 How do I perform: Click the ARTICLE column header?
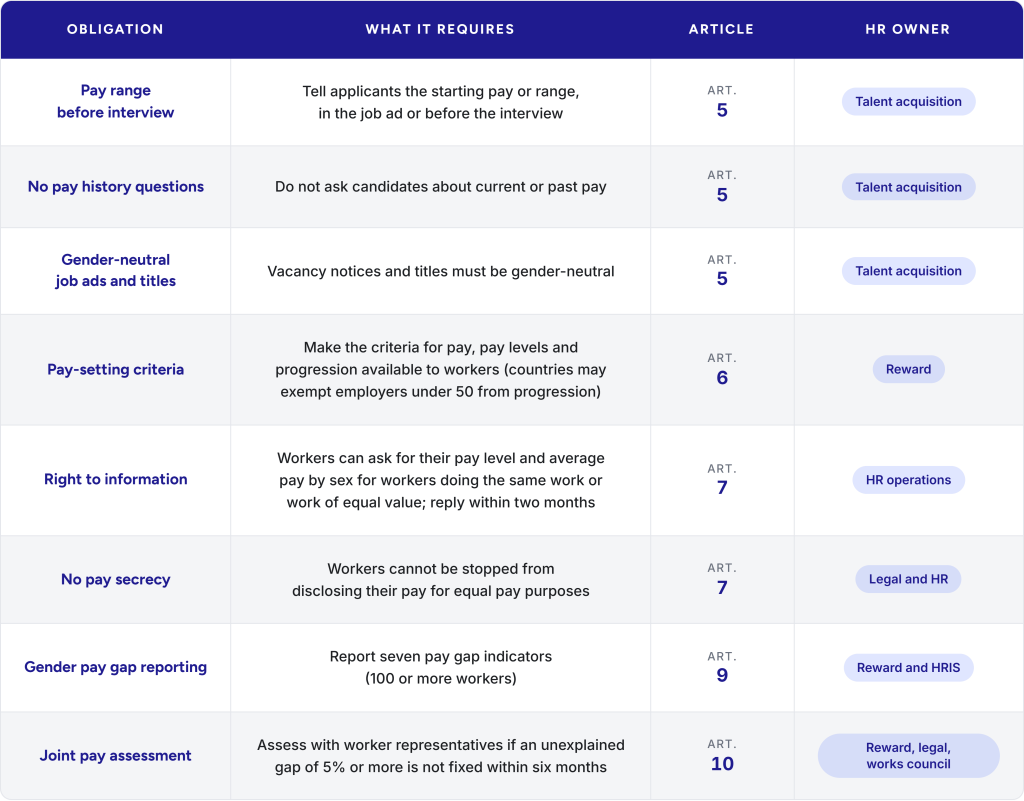pos(722,29)
